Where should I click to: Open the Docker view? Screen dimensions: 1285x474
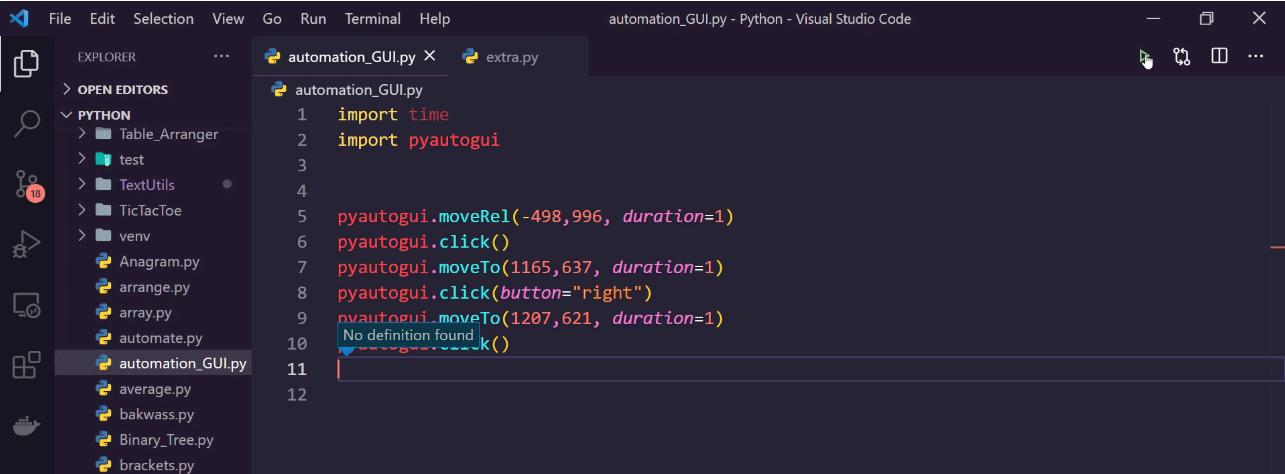[x=27, y=425]
